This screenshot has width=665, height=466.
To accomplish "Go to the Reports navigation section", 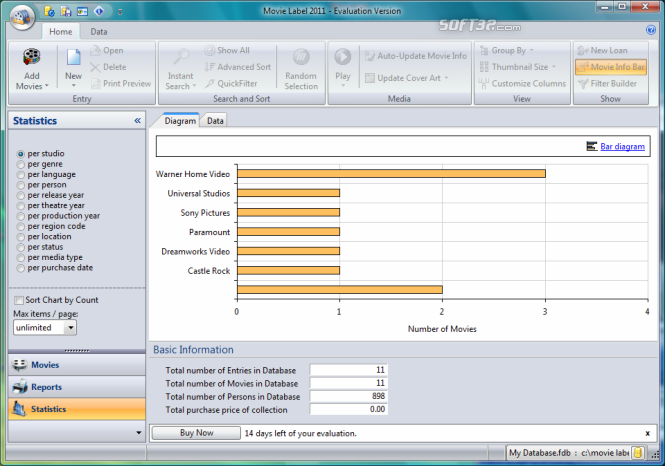I will point(77,387).
